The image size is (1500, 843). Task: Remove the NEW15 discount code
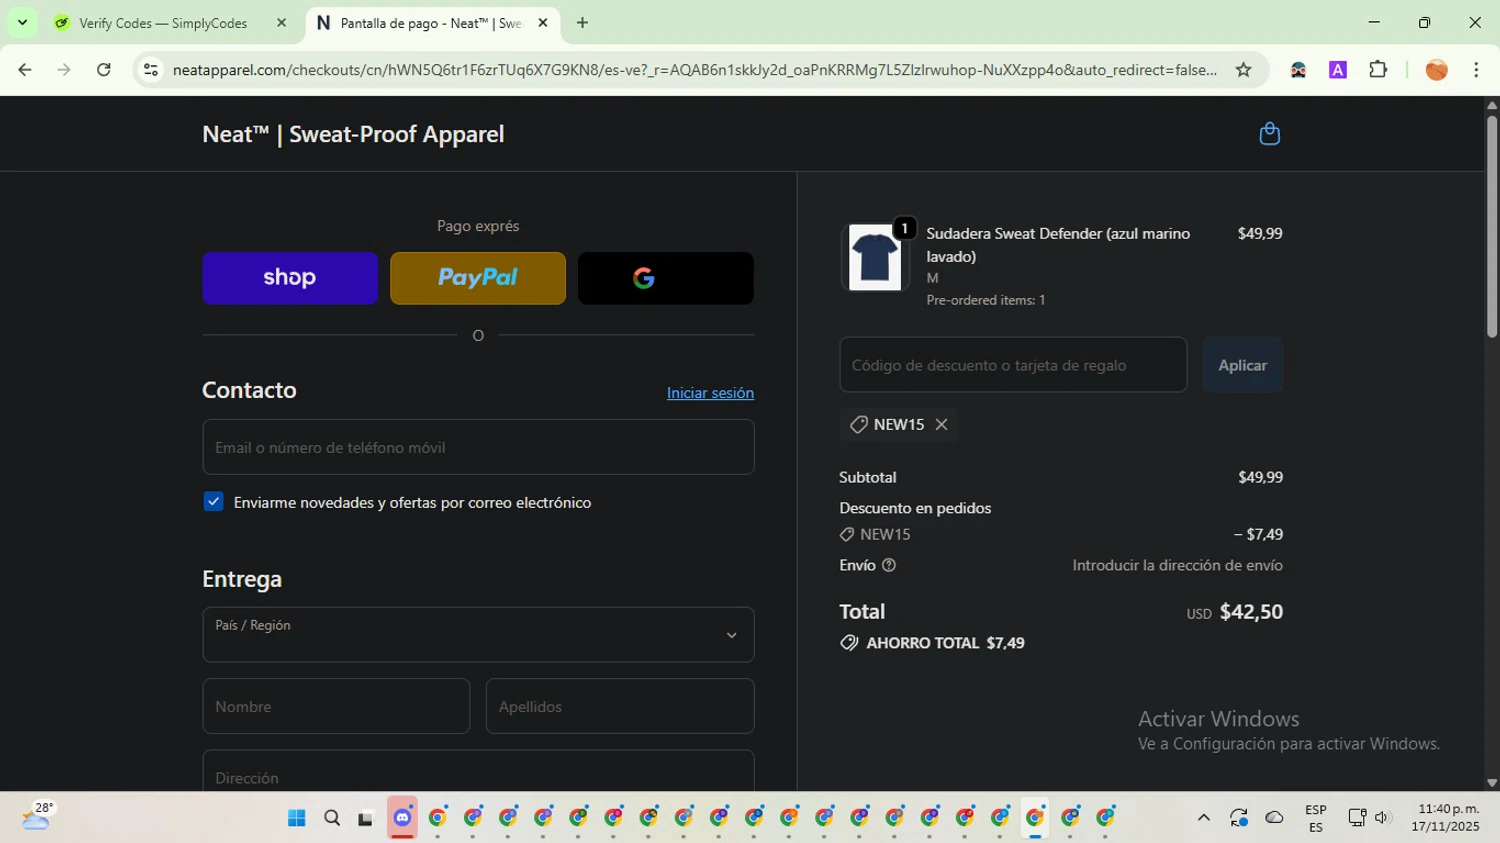941,425
